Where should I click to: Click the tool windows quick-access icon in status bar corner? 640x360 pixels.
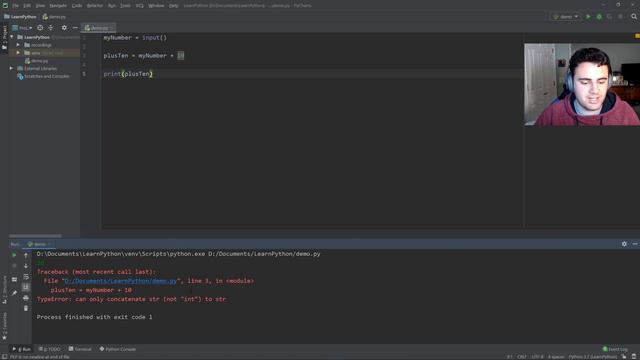[4, 357]
